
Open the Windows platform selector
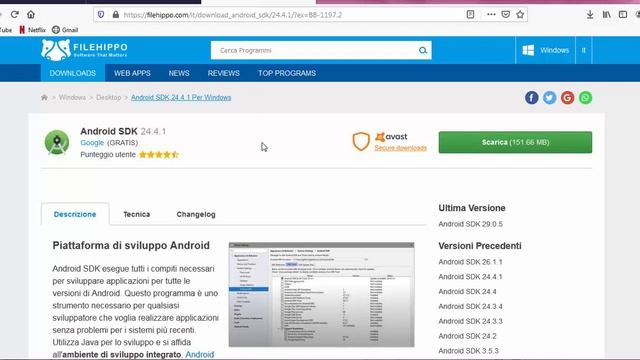(x=545, y=50)
